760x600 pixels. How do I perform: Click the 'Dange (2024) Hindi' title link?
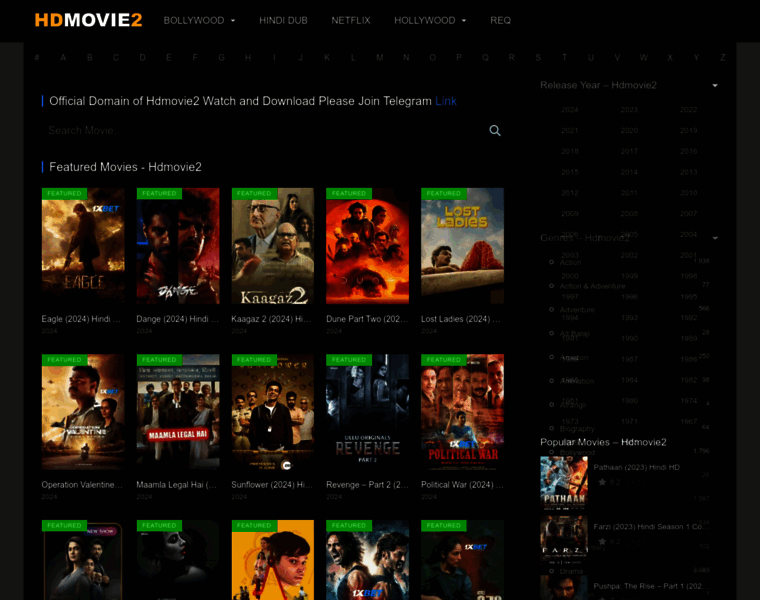point(177,319)
